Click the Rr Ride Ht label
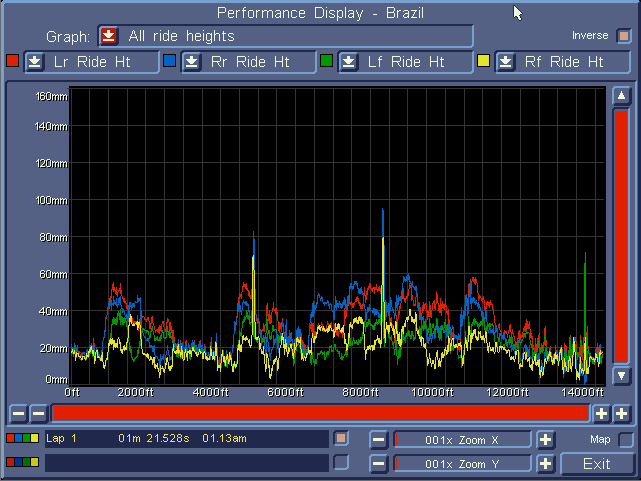The image size is (641, 481). (250, 62)
